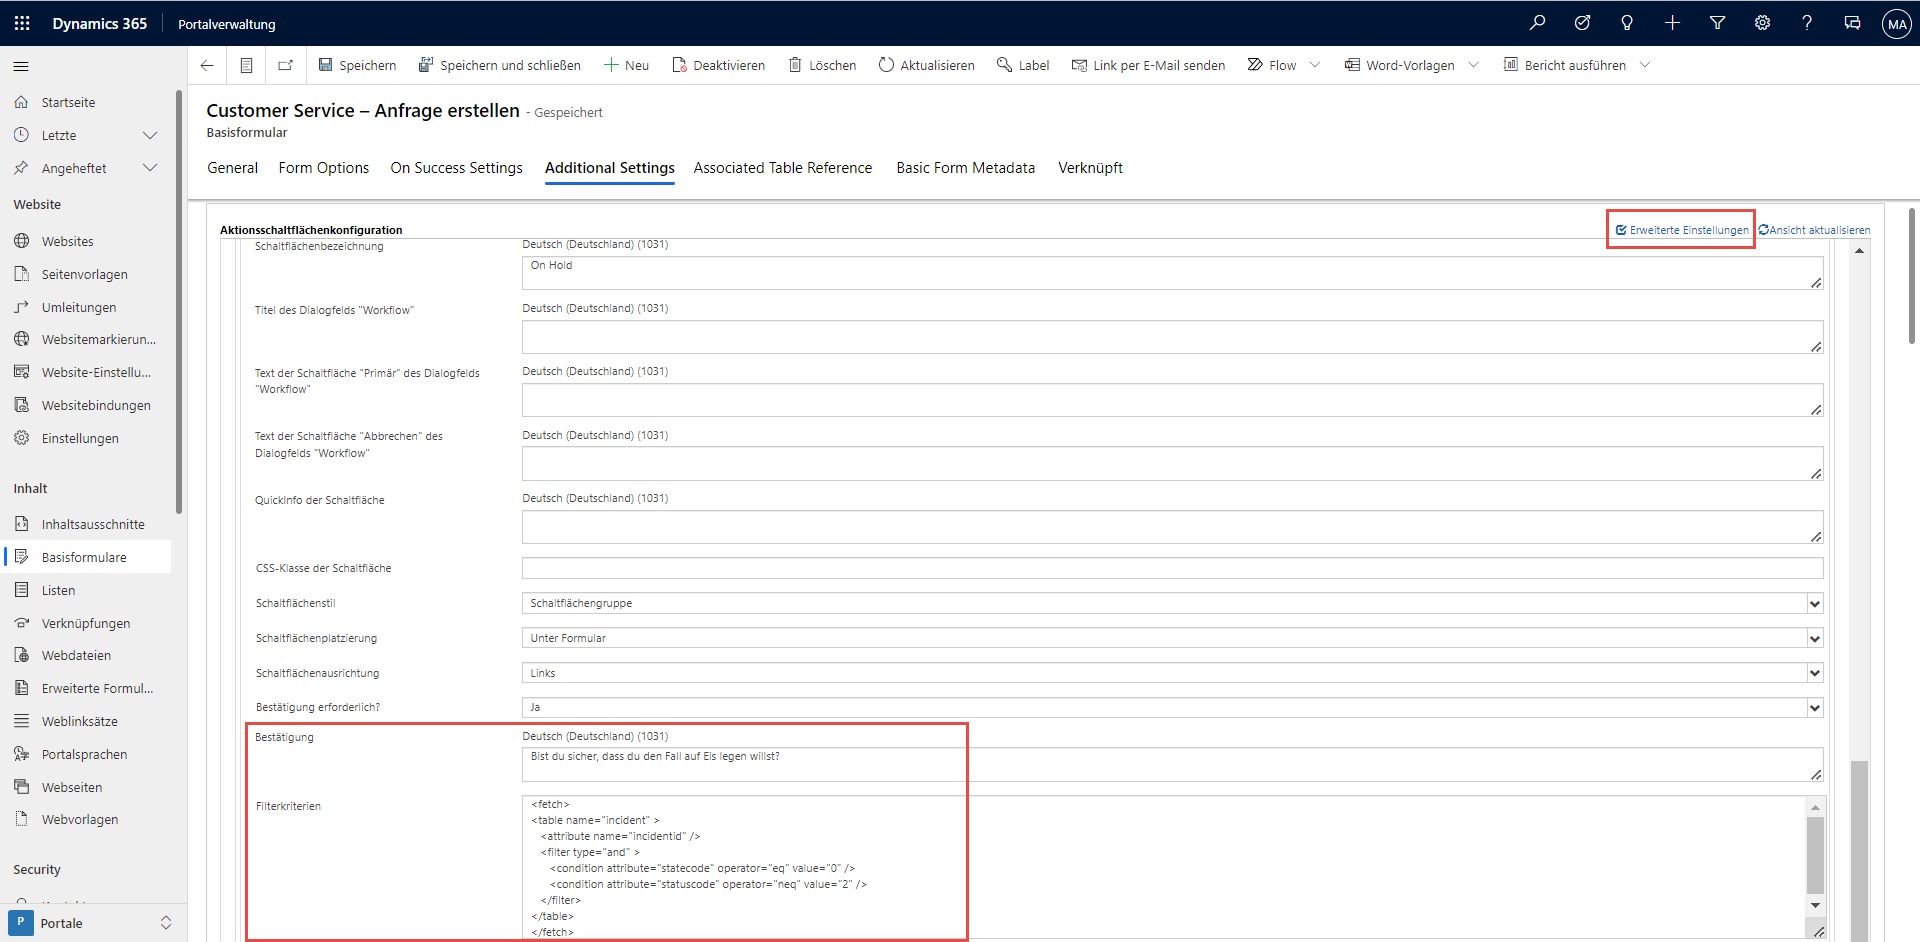Image resolution: width=1920 pixels, height=942 pixels.
Task: Expand the Flow dropdown chevron
Action: (x=1315, y=65)
